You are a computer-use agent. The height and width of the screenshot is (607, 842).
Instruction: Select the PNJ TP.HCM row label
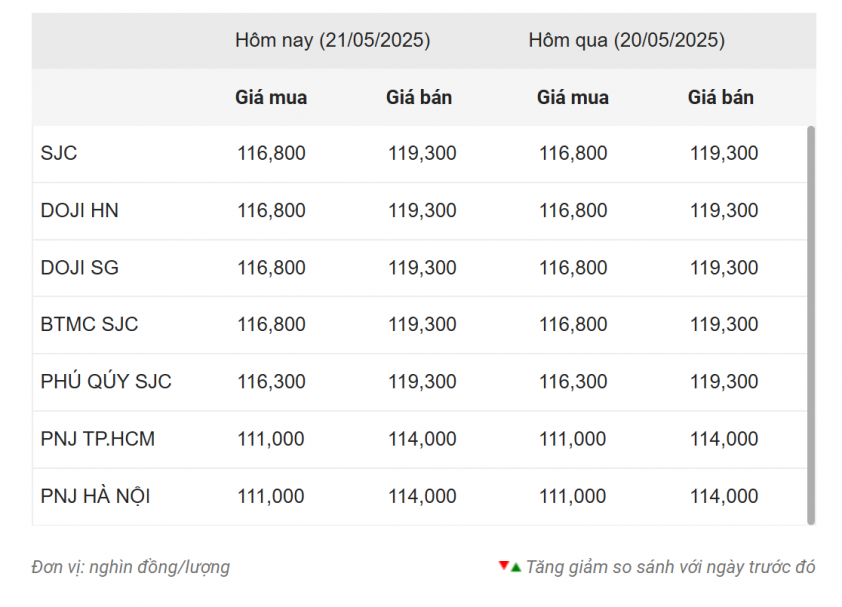pyautogui.click(x=98, y=439)
